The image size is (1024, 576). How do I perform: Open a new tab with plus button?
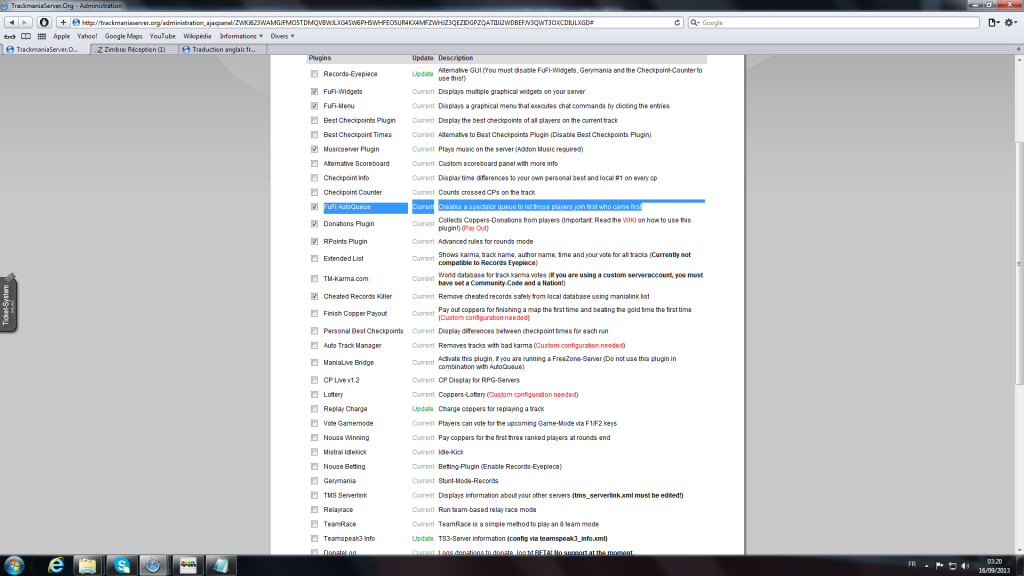[1018, 49]
